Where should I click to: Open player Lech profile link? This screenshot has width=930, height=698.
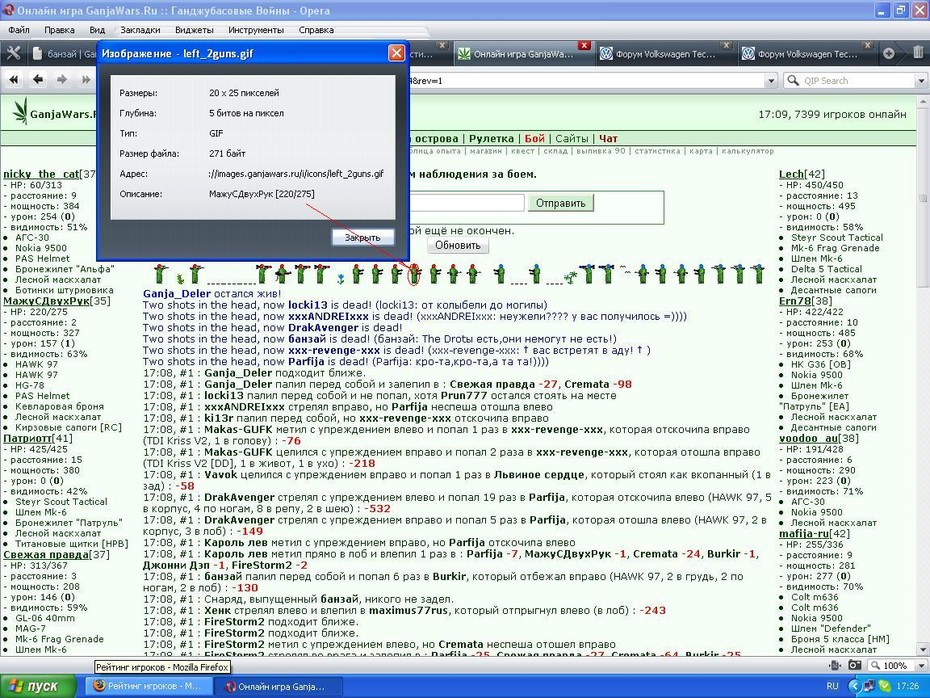tap(791, 174)
